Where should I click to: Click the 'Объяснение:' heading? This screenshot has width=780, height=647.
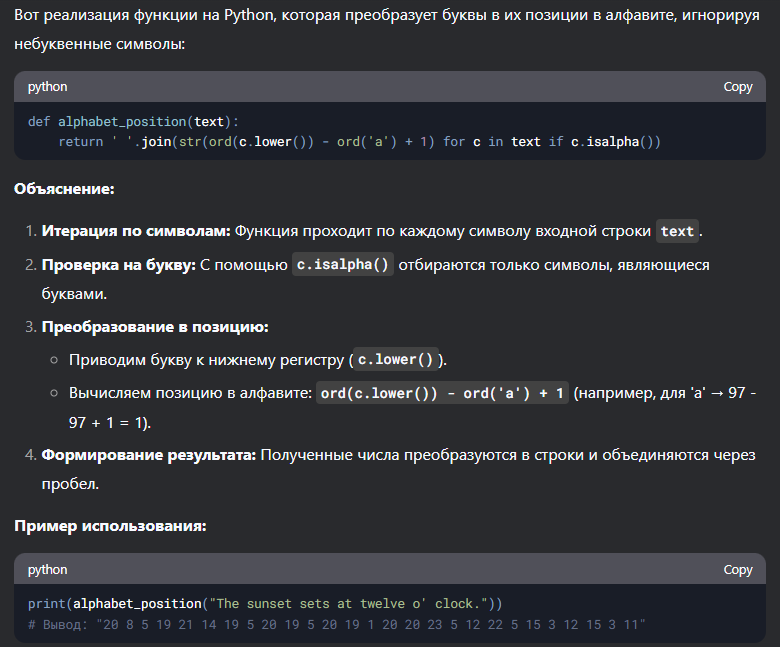pyautogui.click(x=64, y=189)
